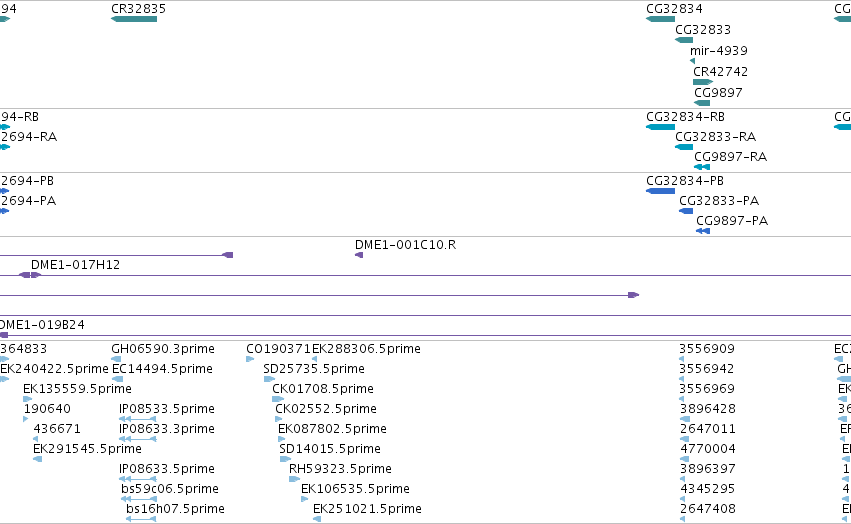Select protein CG32834-PB
The image size is (851, 524).
click(661, 191)
